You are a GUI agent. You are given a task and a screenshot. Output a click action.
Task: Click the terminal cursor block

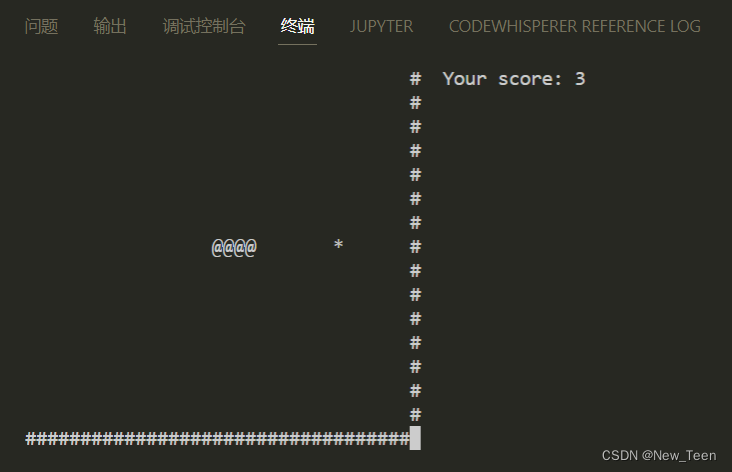point(415,438)
